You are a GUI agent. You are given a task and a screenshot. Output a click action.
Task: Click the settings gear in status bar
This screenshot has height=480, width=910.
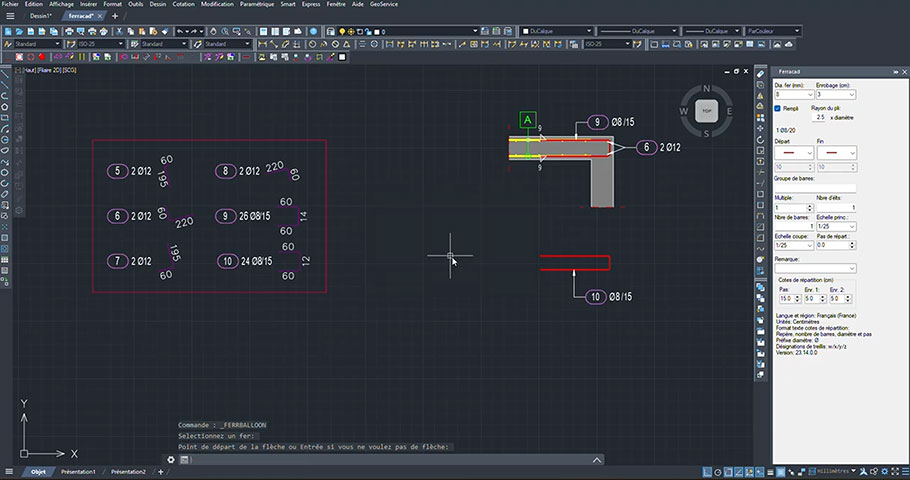coord(884,472)
